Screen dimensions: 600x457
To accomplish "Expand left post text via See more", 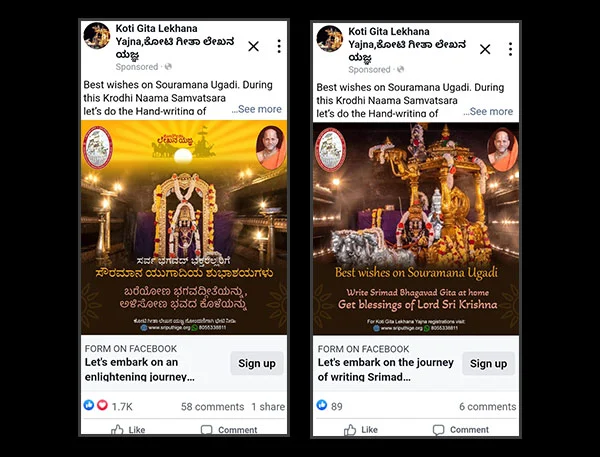I will 257,109.
